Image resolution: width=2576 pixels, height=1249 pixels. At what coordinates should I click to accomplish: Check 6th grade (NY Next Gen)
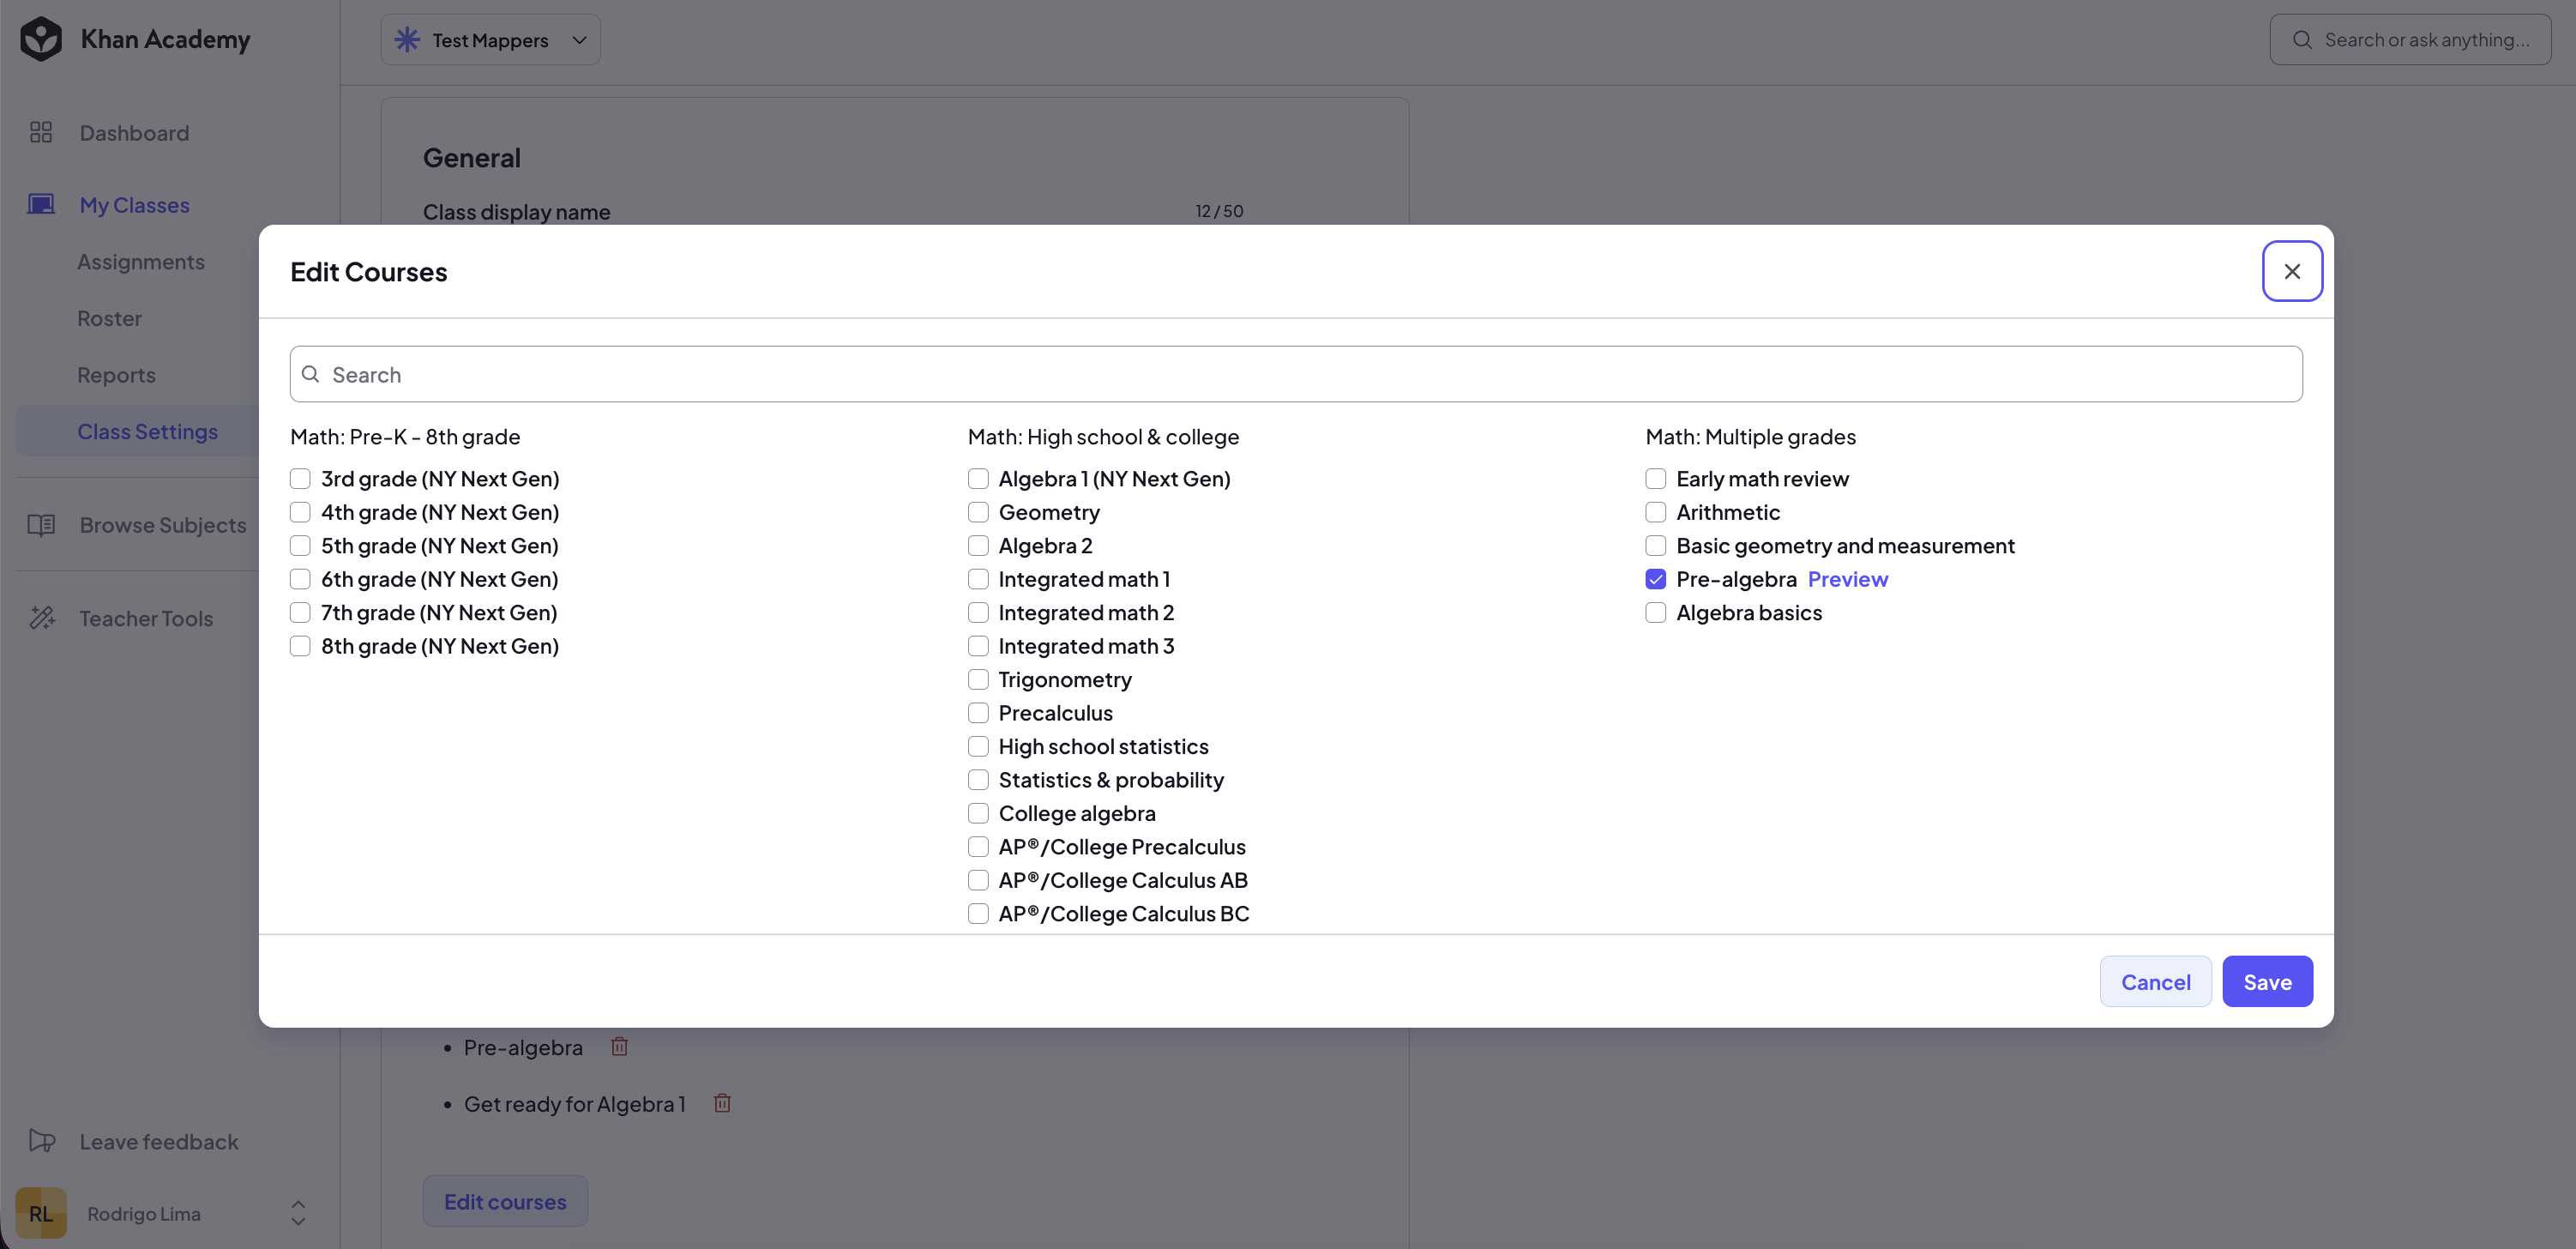(300, 578)
